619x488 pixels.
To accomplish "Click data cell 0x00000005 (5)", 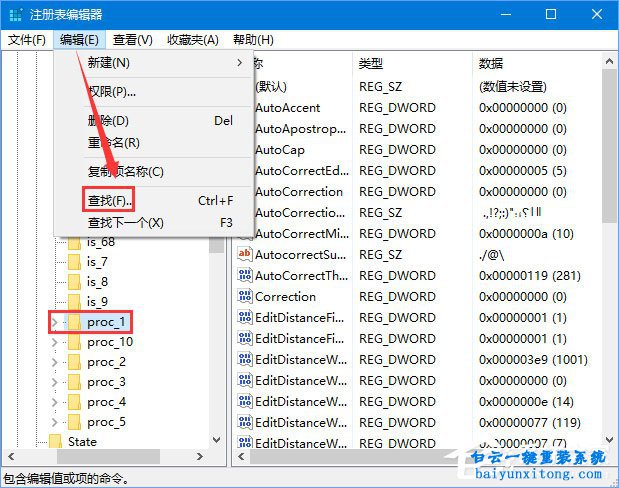I will [523, 171].
